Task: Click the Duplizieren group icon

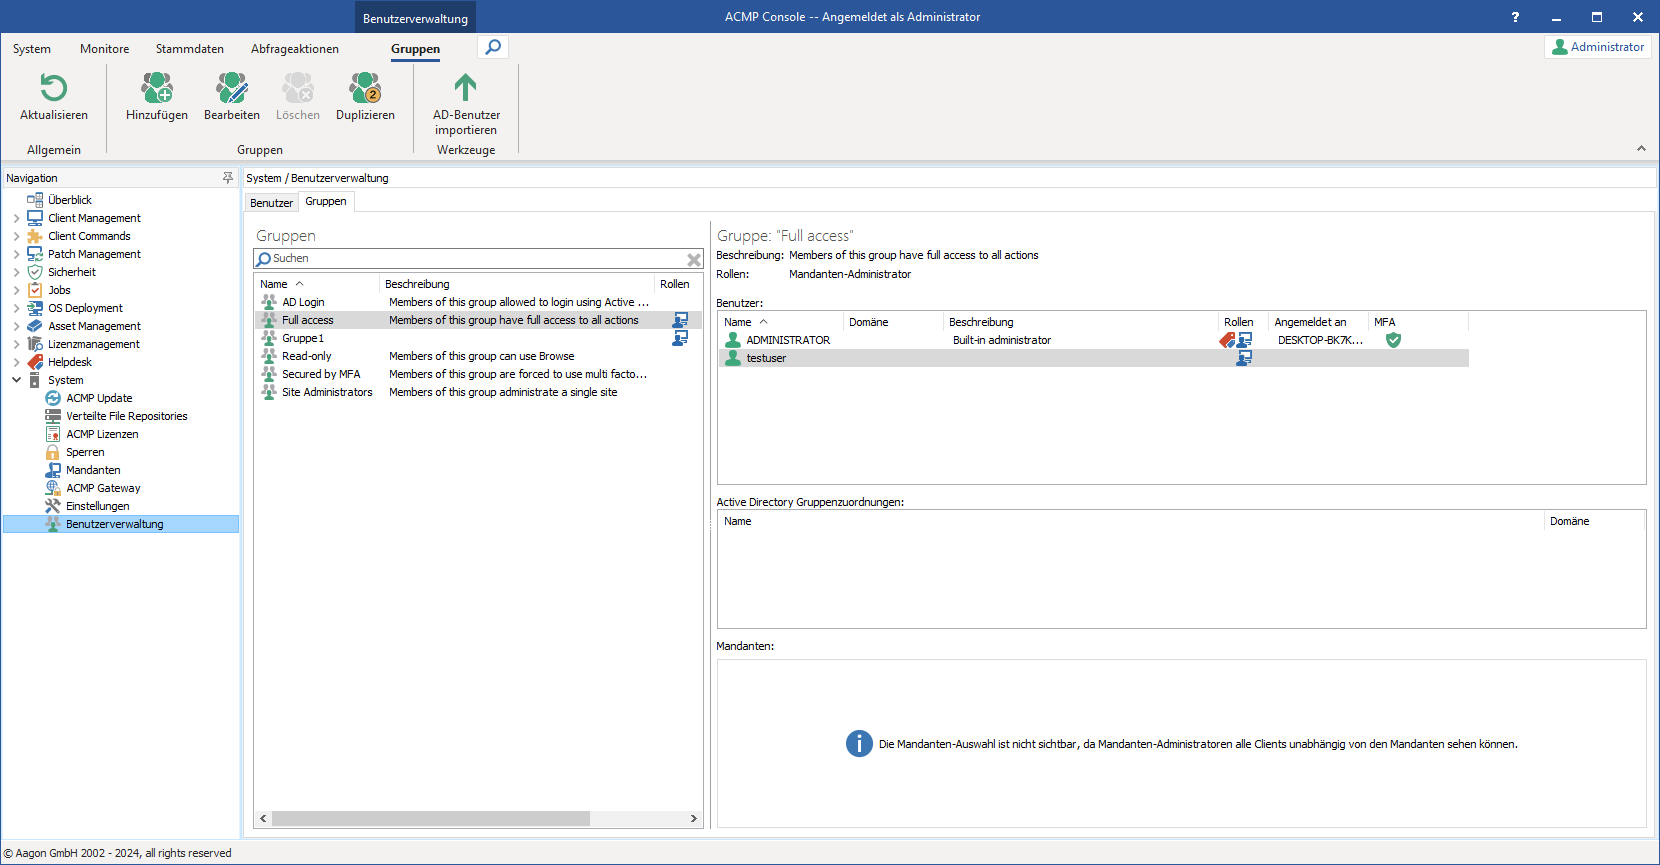Action: click(x=365, y=90)
